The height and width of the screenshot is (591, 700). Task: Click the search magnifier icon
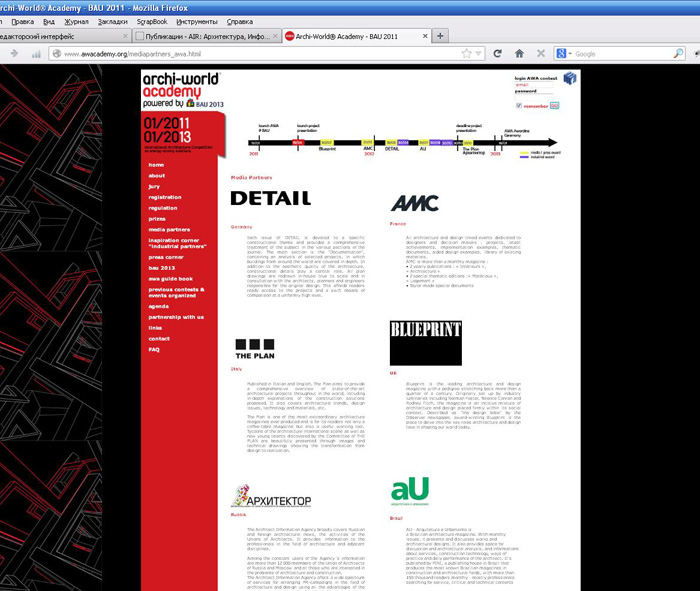point(678,54)
